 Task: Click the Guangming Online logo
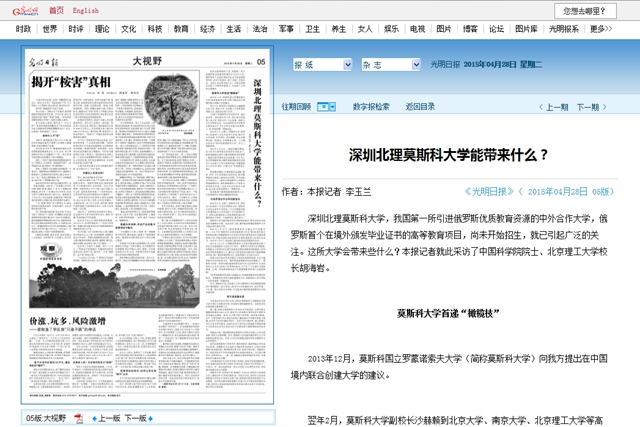pos(24,10)
